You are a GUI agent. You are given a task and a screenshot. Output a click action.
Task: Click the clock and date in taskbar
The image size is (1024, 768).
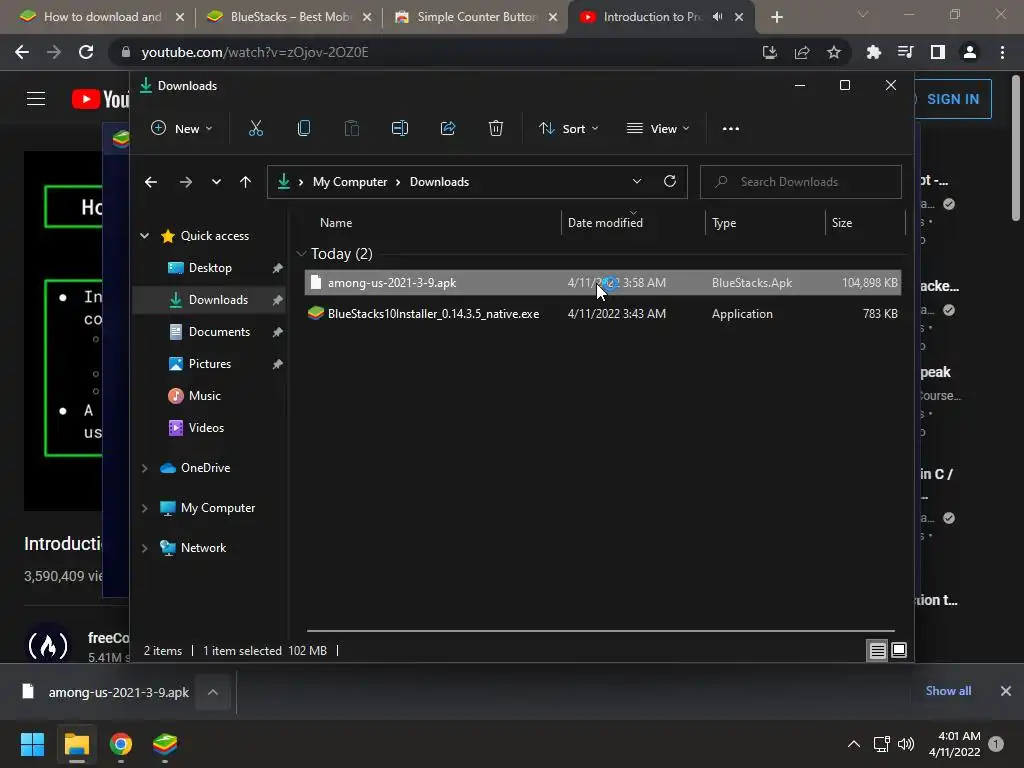(954, 744)
